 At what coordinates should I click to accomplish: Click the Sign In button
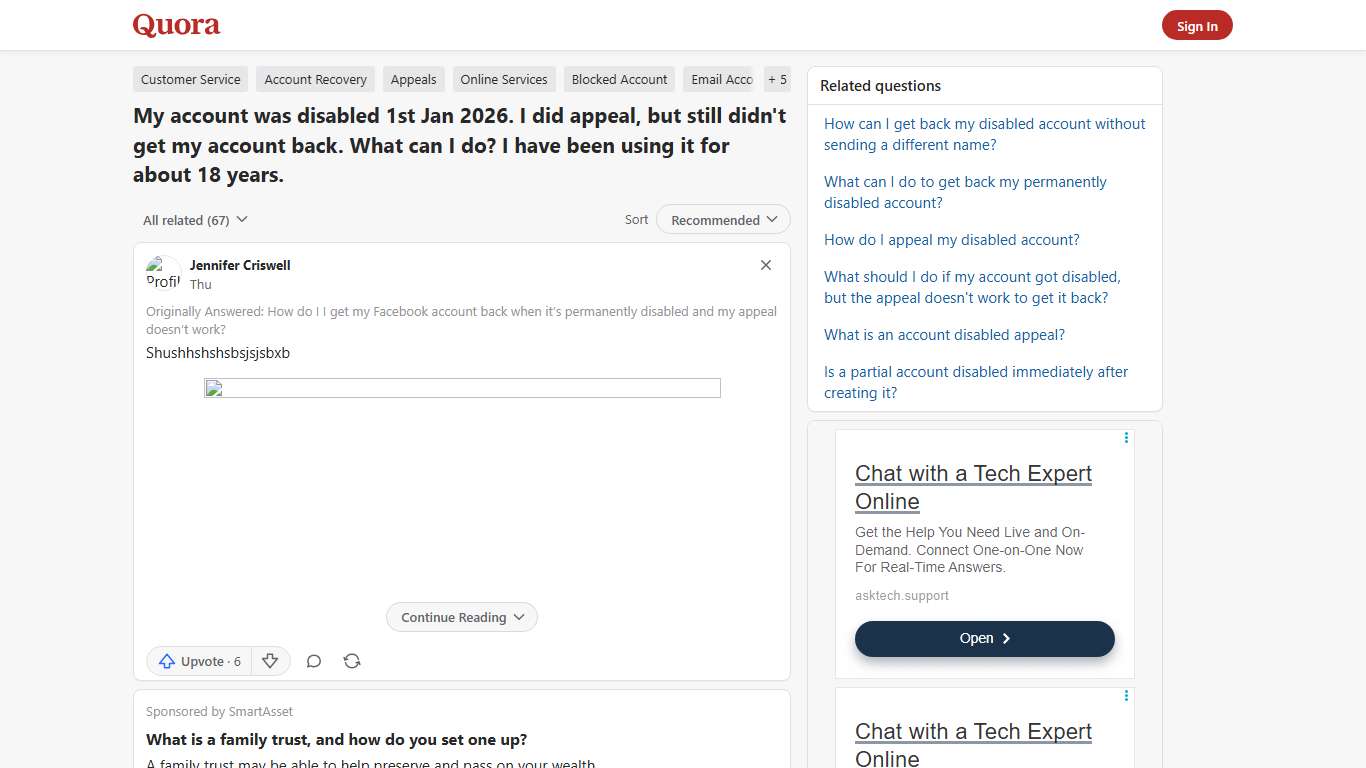tap(1197, 26)
